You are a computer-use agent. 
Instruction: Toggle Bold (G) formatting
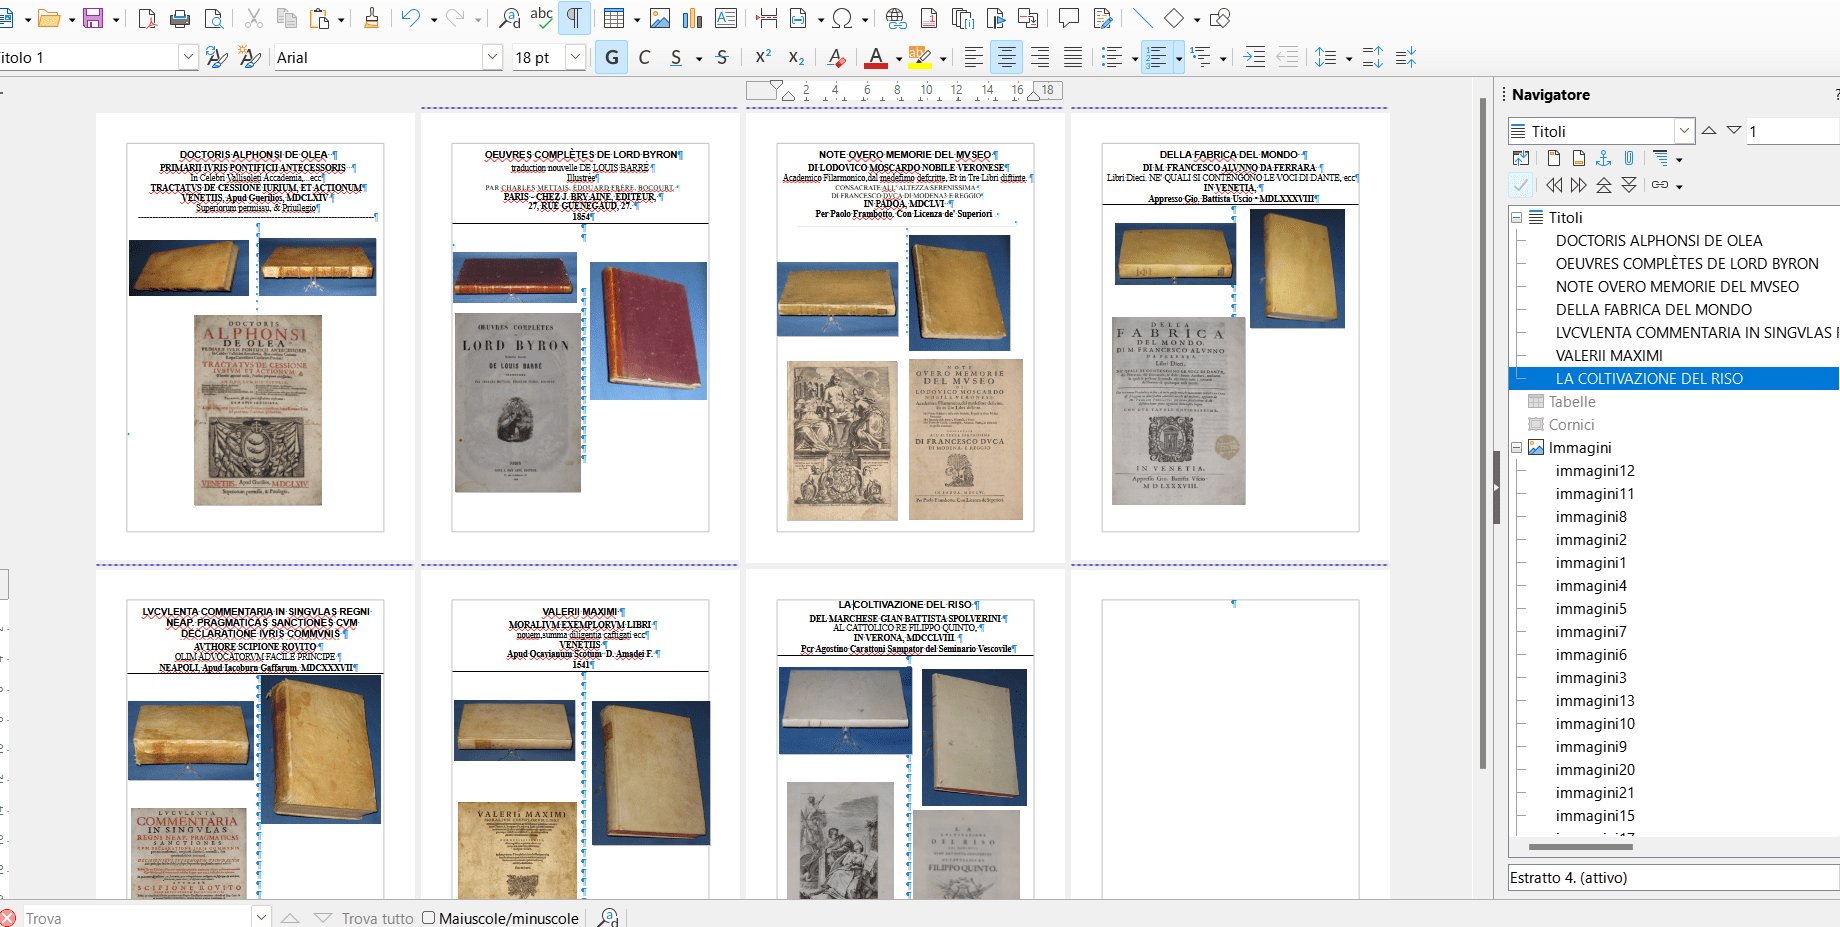pos(612,57)
